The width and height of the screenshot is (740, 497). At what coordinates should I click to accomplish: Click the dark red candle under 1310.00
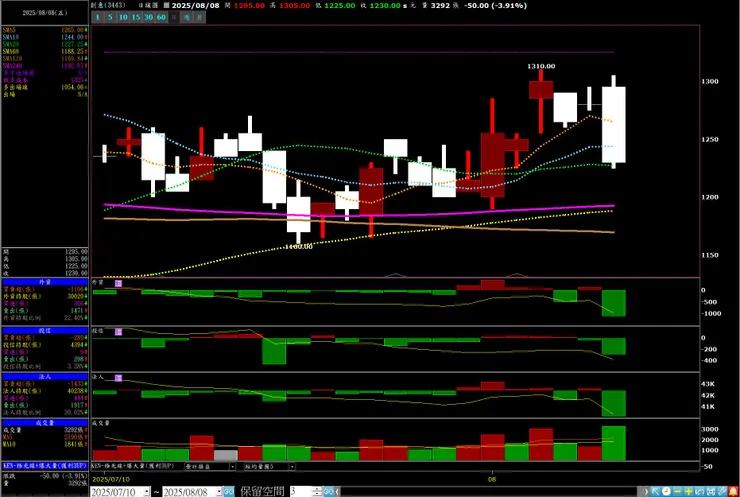coord(541,90)
